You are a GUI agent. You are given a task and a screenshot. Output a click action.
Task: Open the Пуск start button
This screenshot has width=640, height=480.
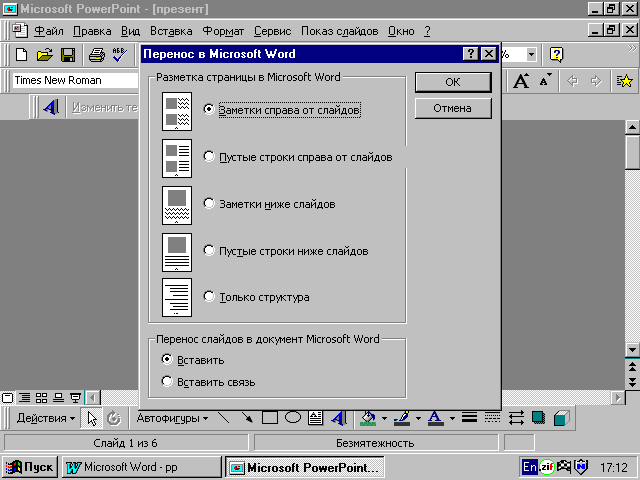click(30, 467)
